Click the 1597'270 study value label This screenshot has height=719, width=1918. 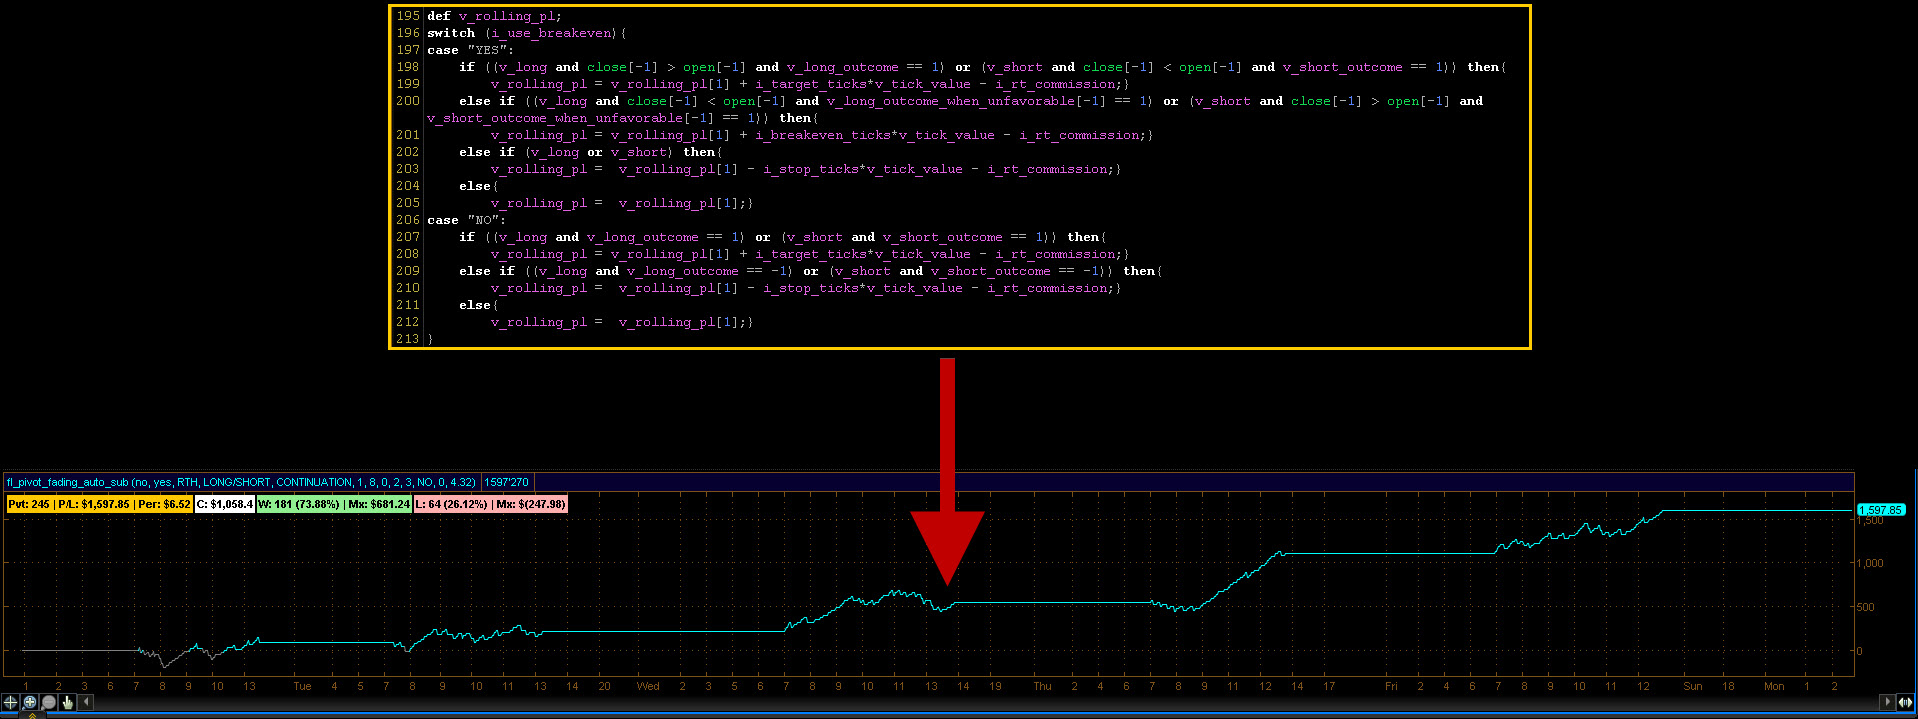point(506,482)
